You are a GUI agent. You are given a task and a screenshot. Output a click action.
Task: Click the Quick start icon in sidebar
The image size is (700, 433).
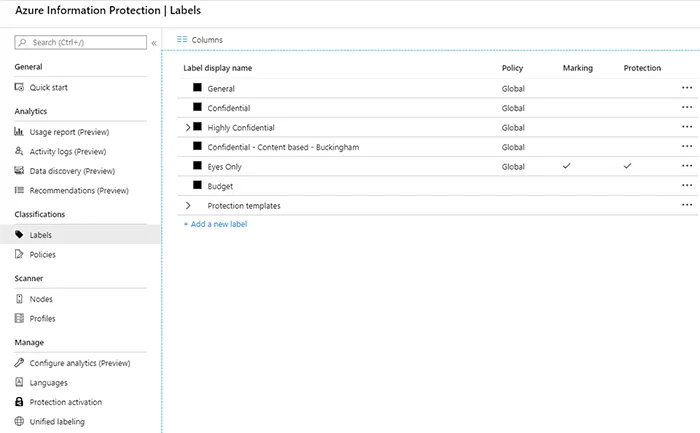pyautogui.click(x=19, y=87)
